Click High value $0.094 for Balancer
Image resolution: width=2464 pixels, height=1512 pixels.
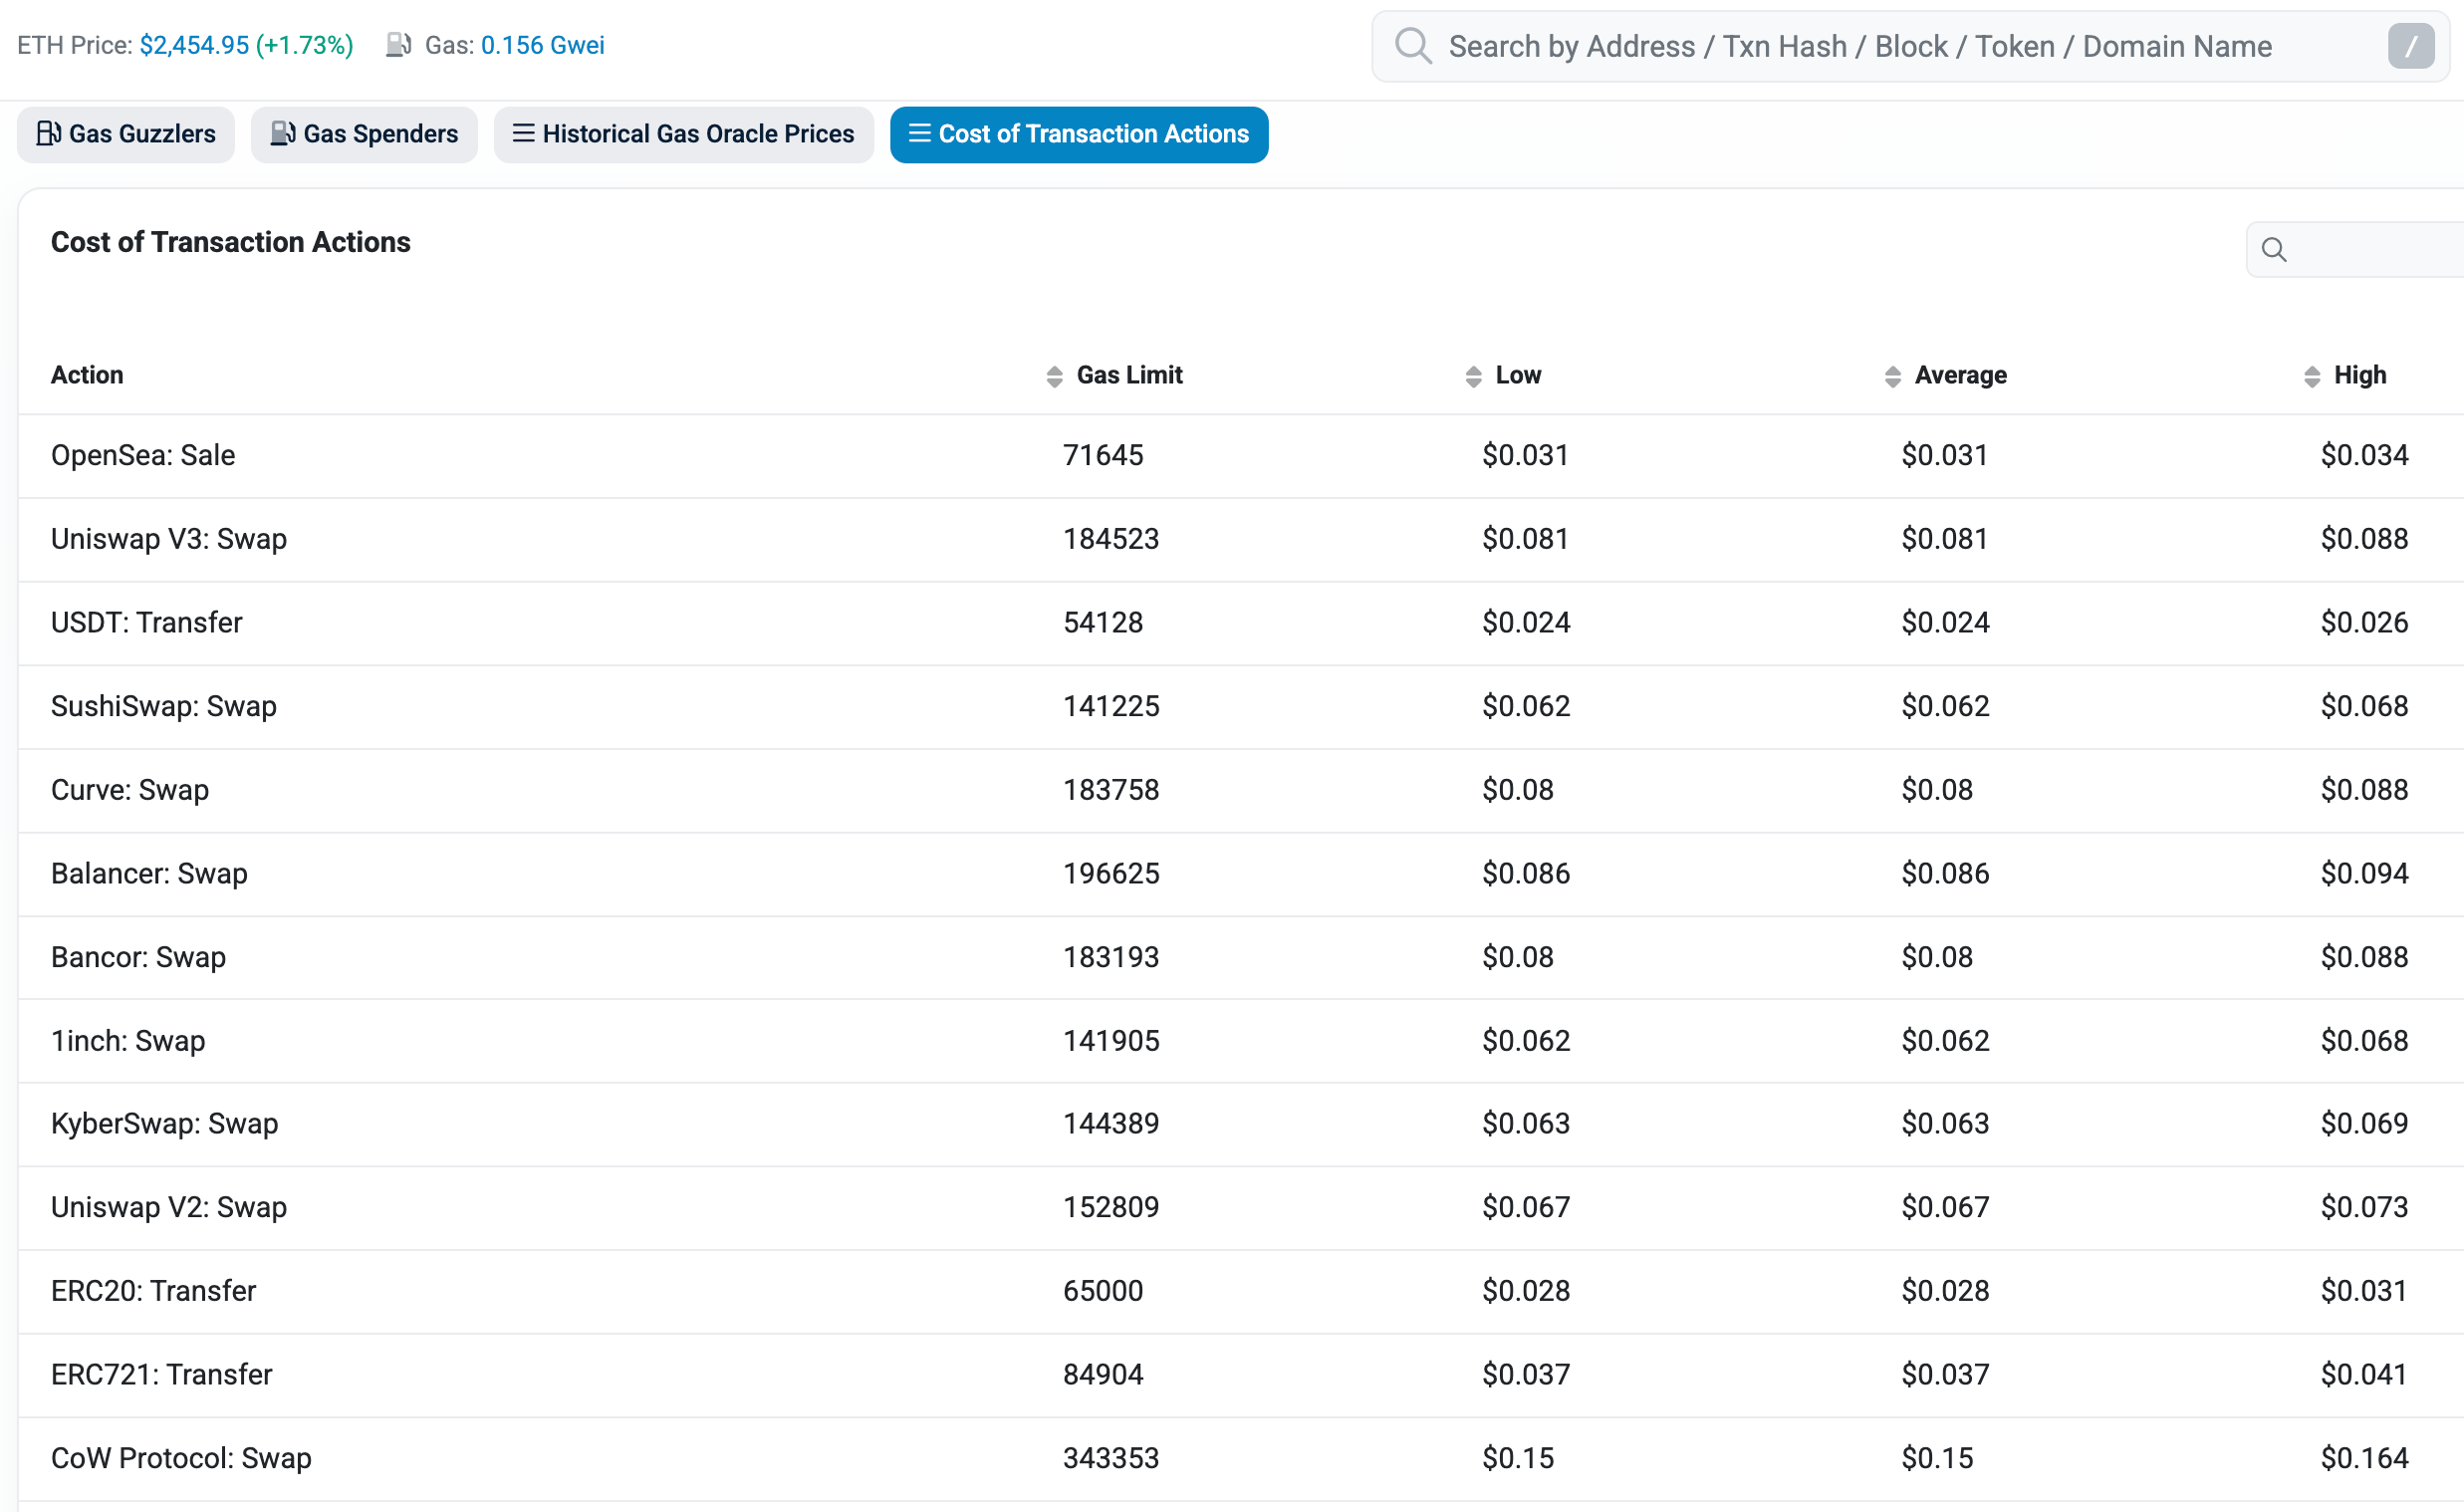coord(2364,873)
